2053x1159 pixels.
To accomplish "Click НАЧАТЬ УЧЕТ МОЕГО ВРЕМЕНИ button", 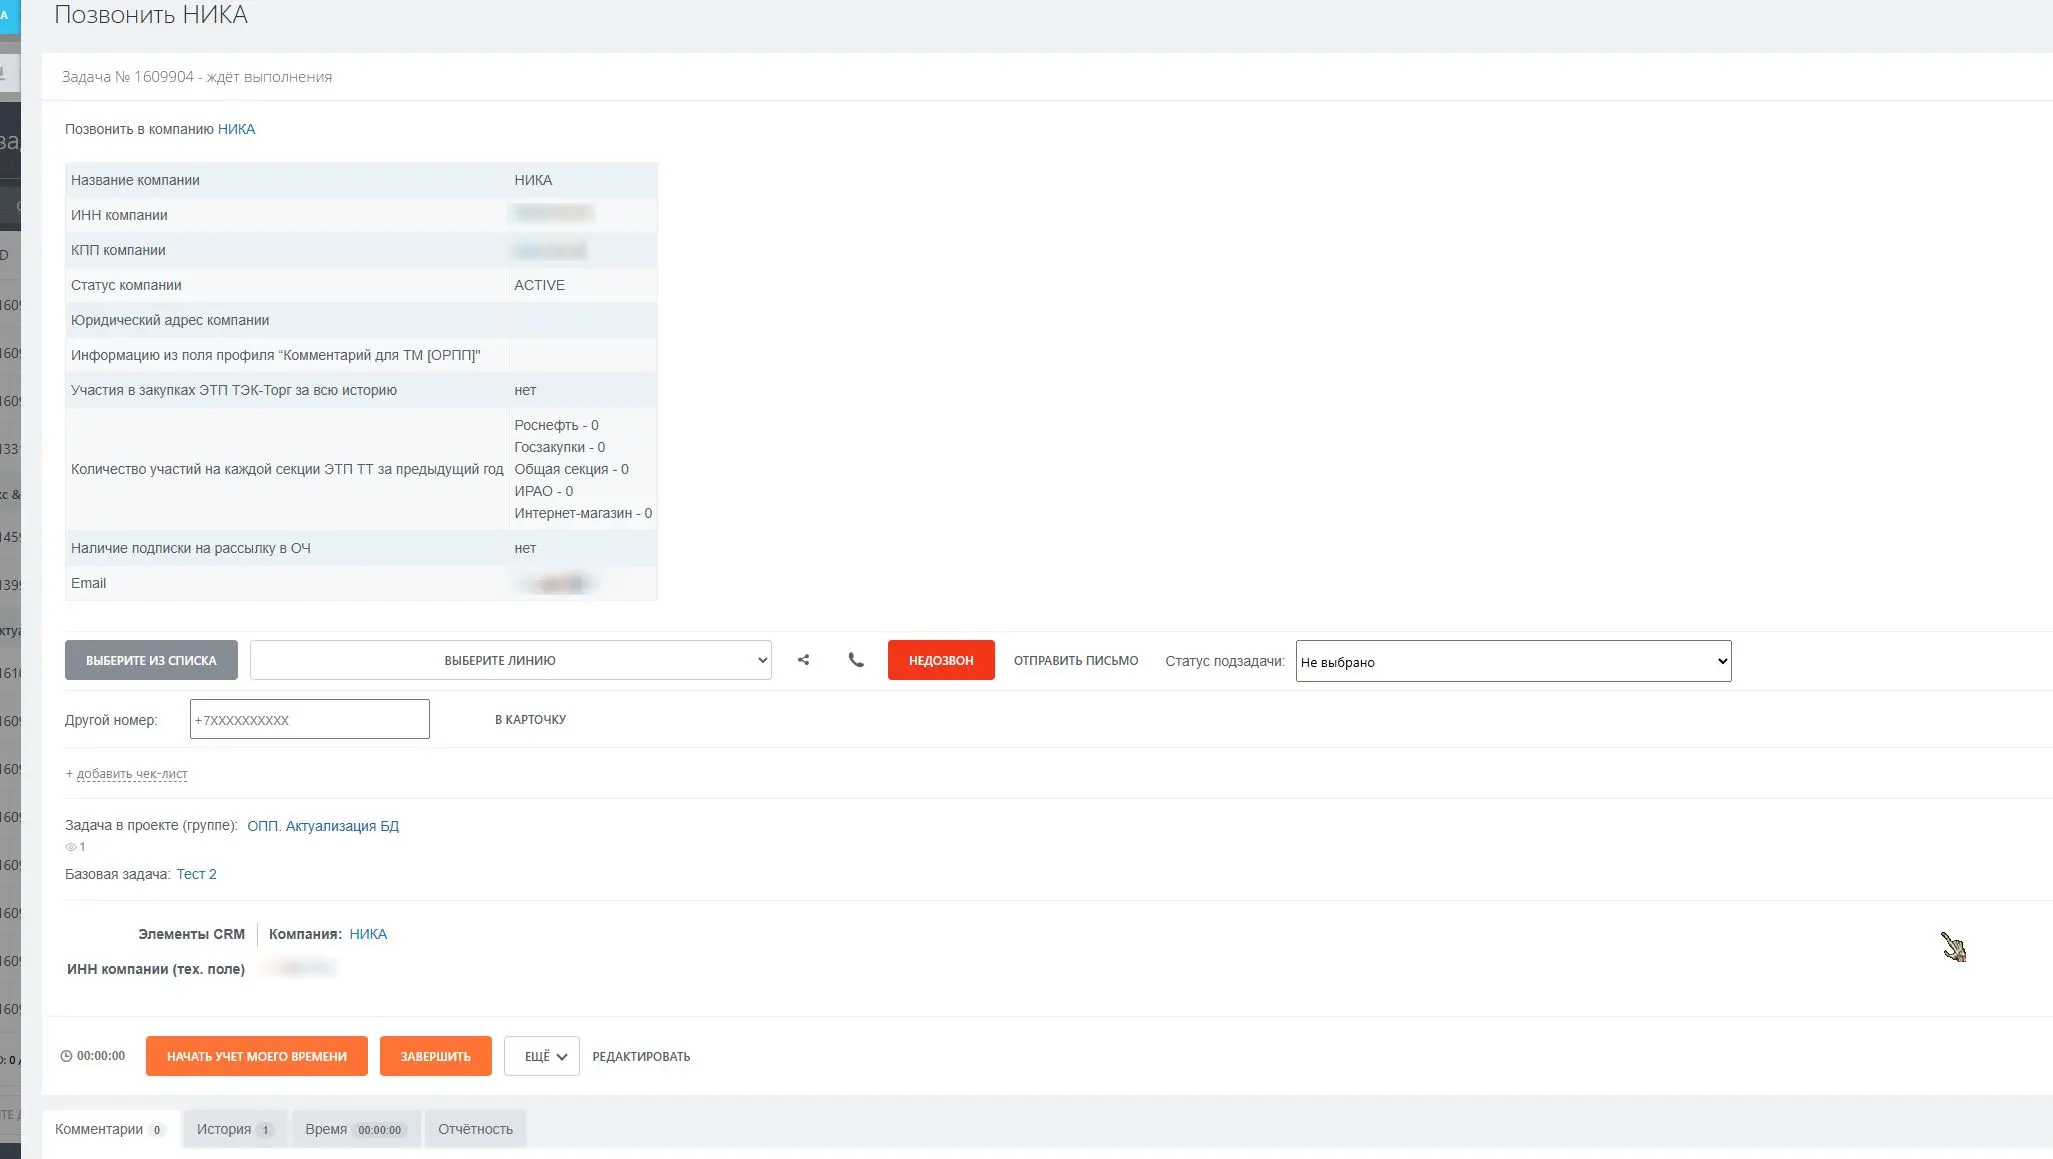I will [257, 1056].
